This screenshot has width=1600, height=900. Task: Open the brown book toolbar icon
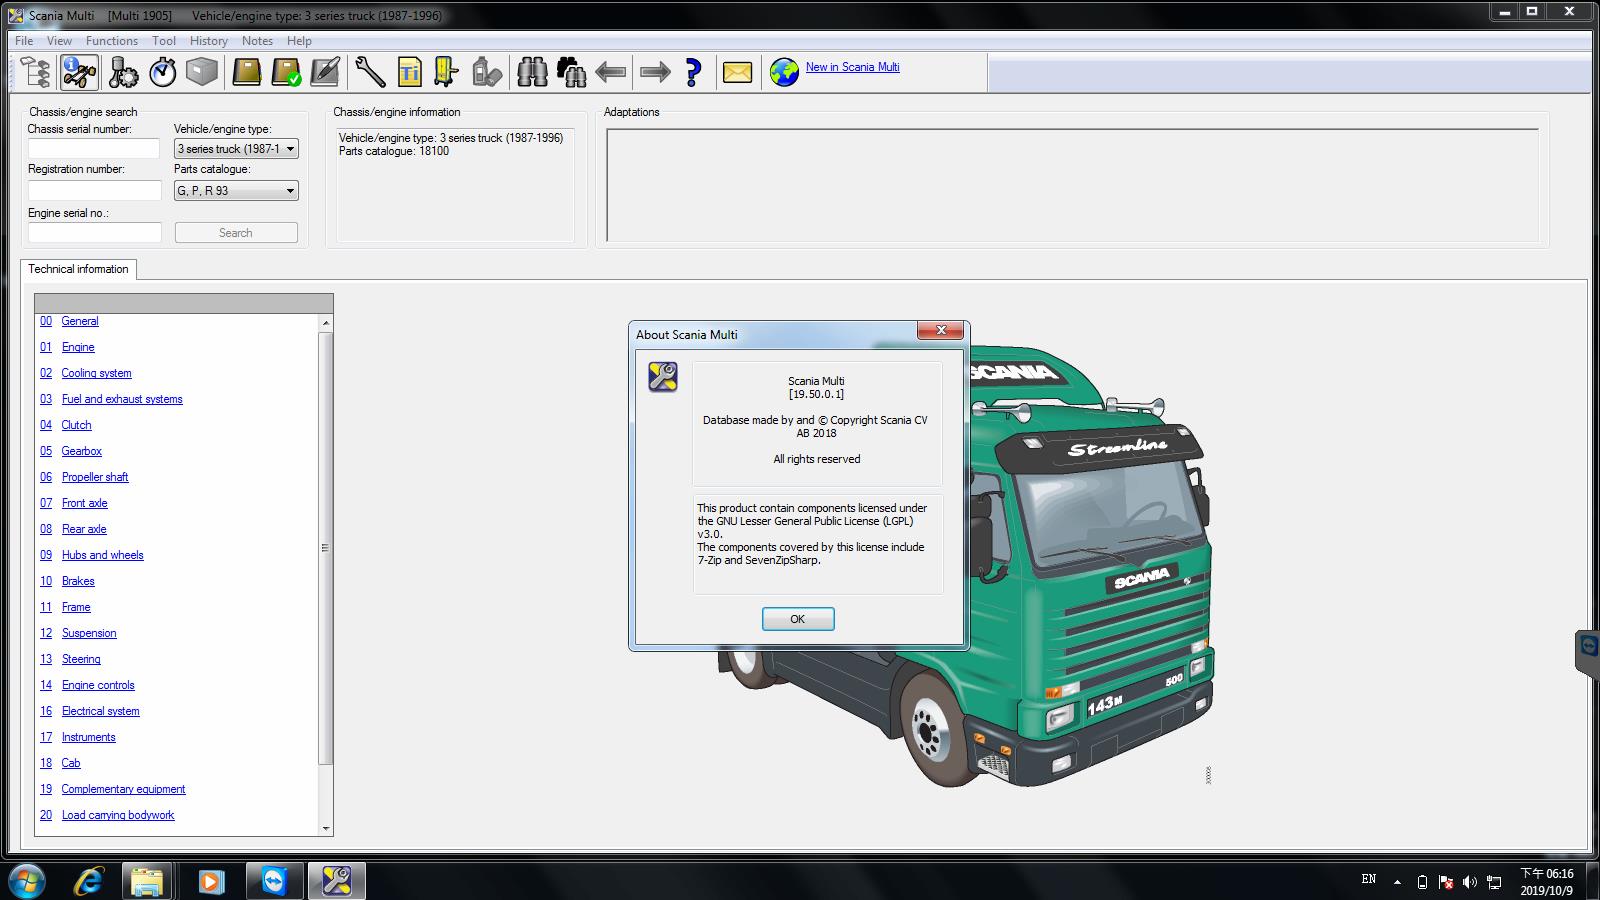(x=246, y=72)
